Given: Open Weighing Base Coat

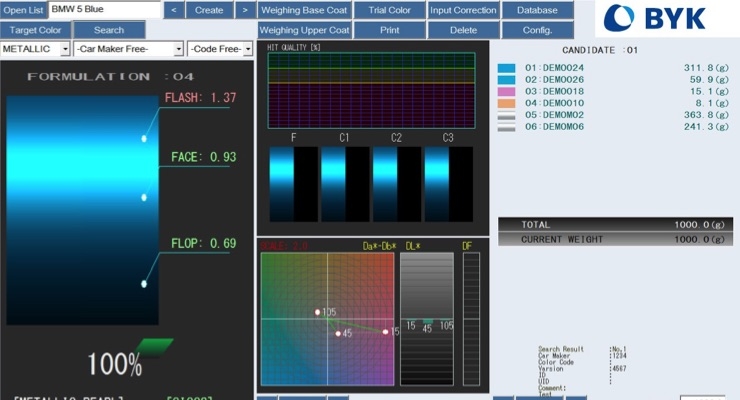Looking at the screenshot, I should tap(304, 10).
